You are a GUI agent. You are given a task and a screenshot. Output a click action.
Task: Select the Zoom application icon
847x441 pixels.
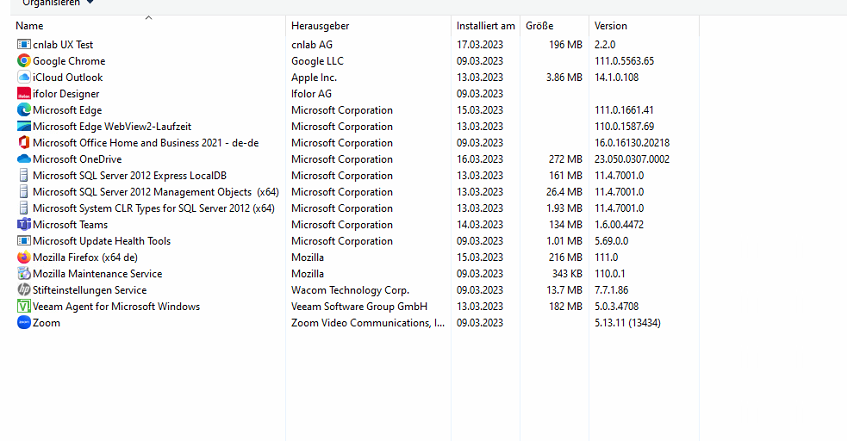coord(24,323)
